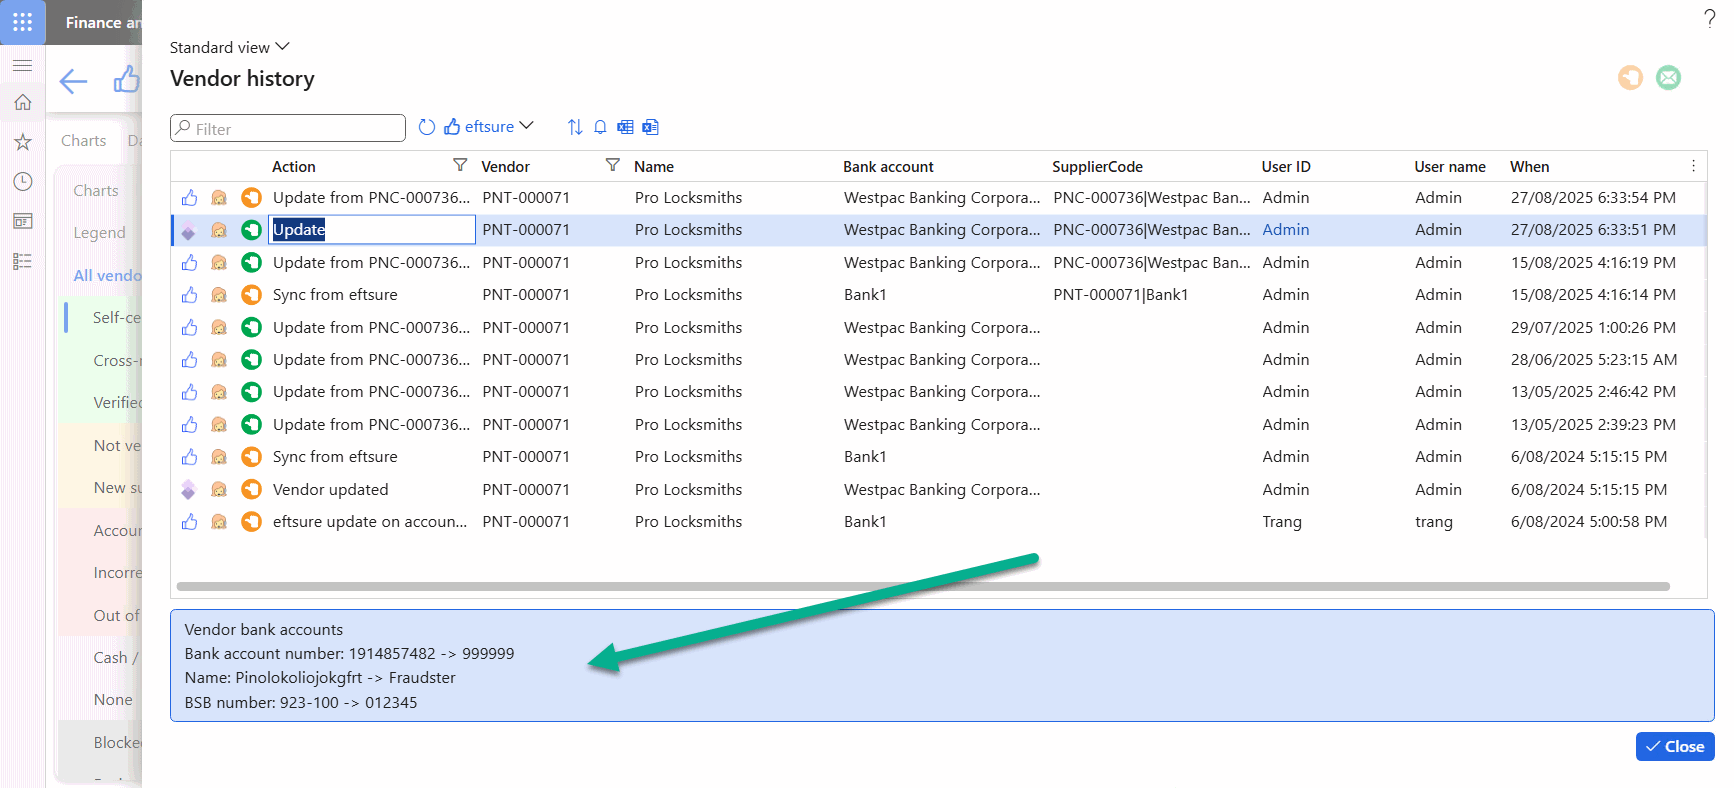Select All vendors in background list
This screenshot has width=1734, height=788.
(107, 276)
